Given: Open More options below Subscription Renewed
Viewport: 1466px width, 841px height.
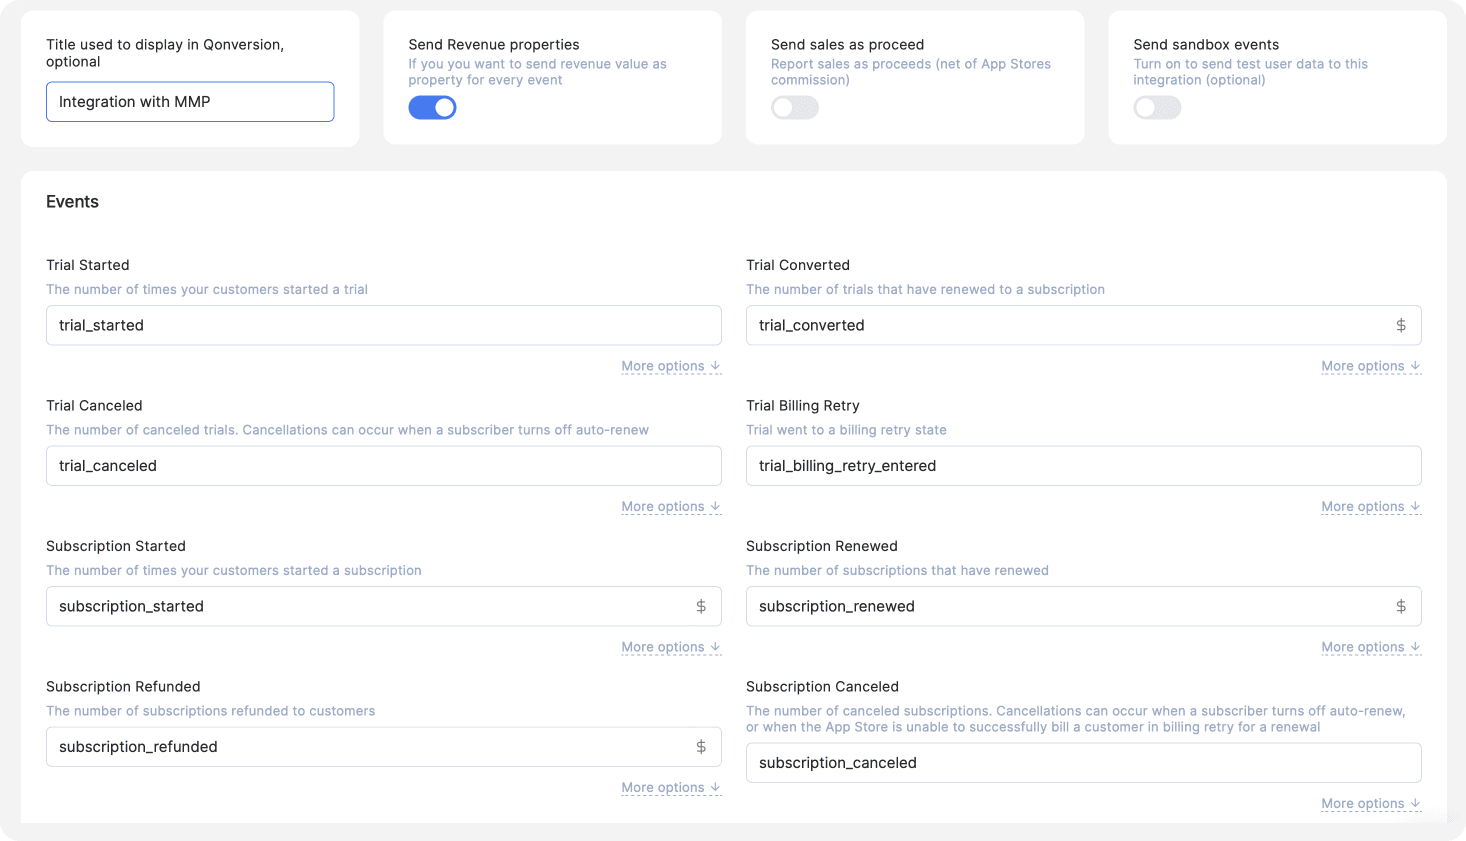Looking at the screenshot, I should [x=1371, y=647].
